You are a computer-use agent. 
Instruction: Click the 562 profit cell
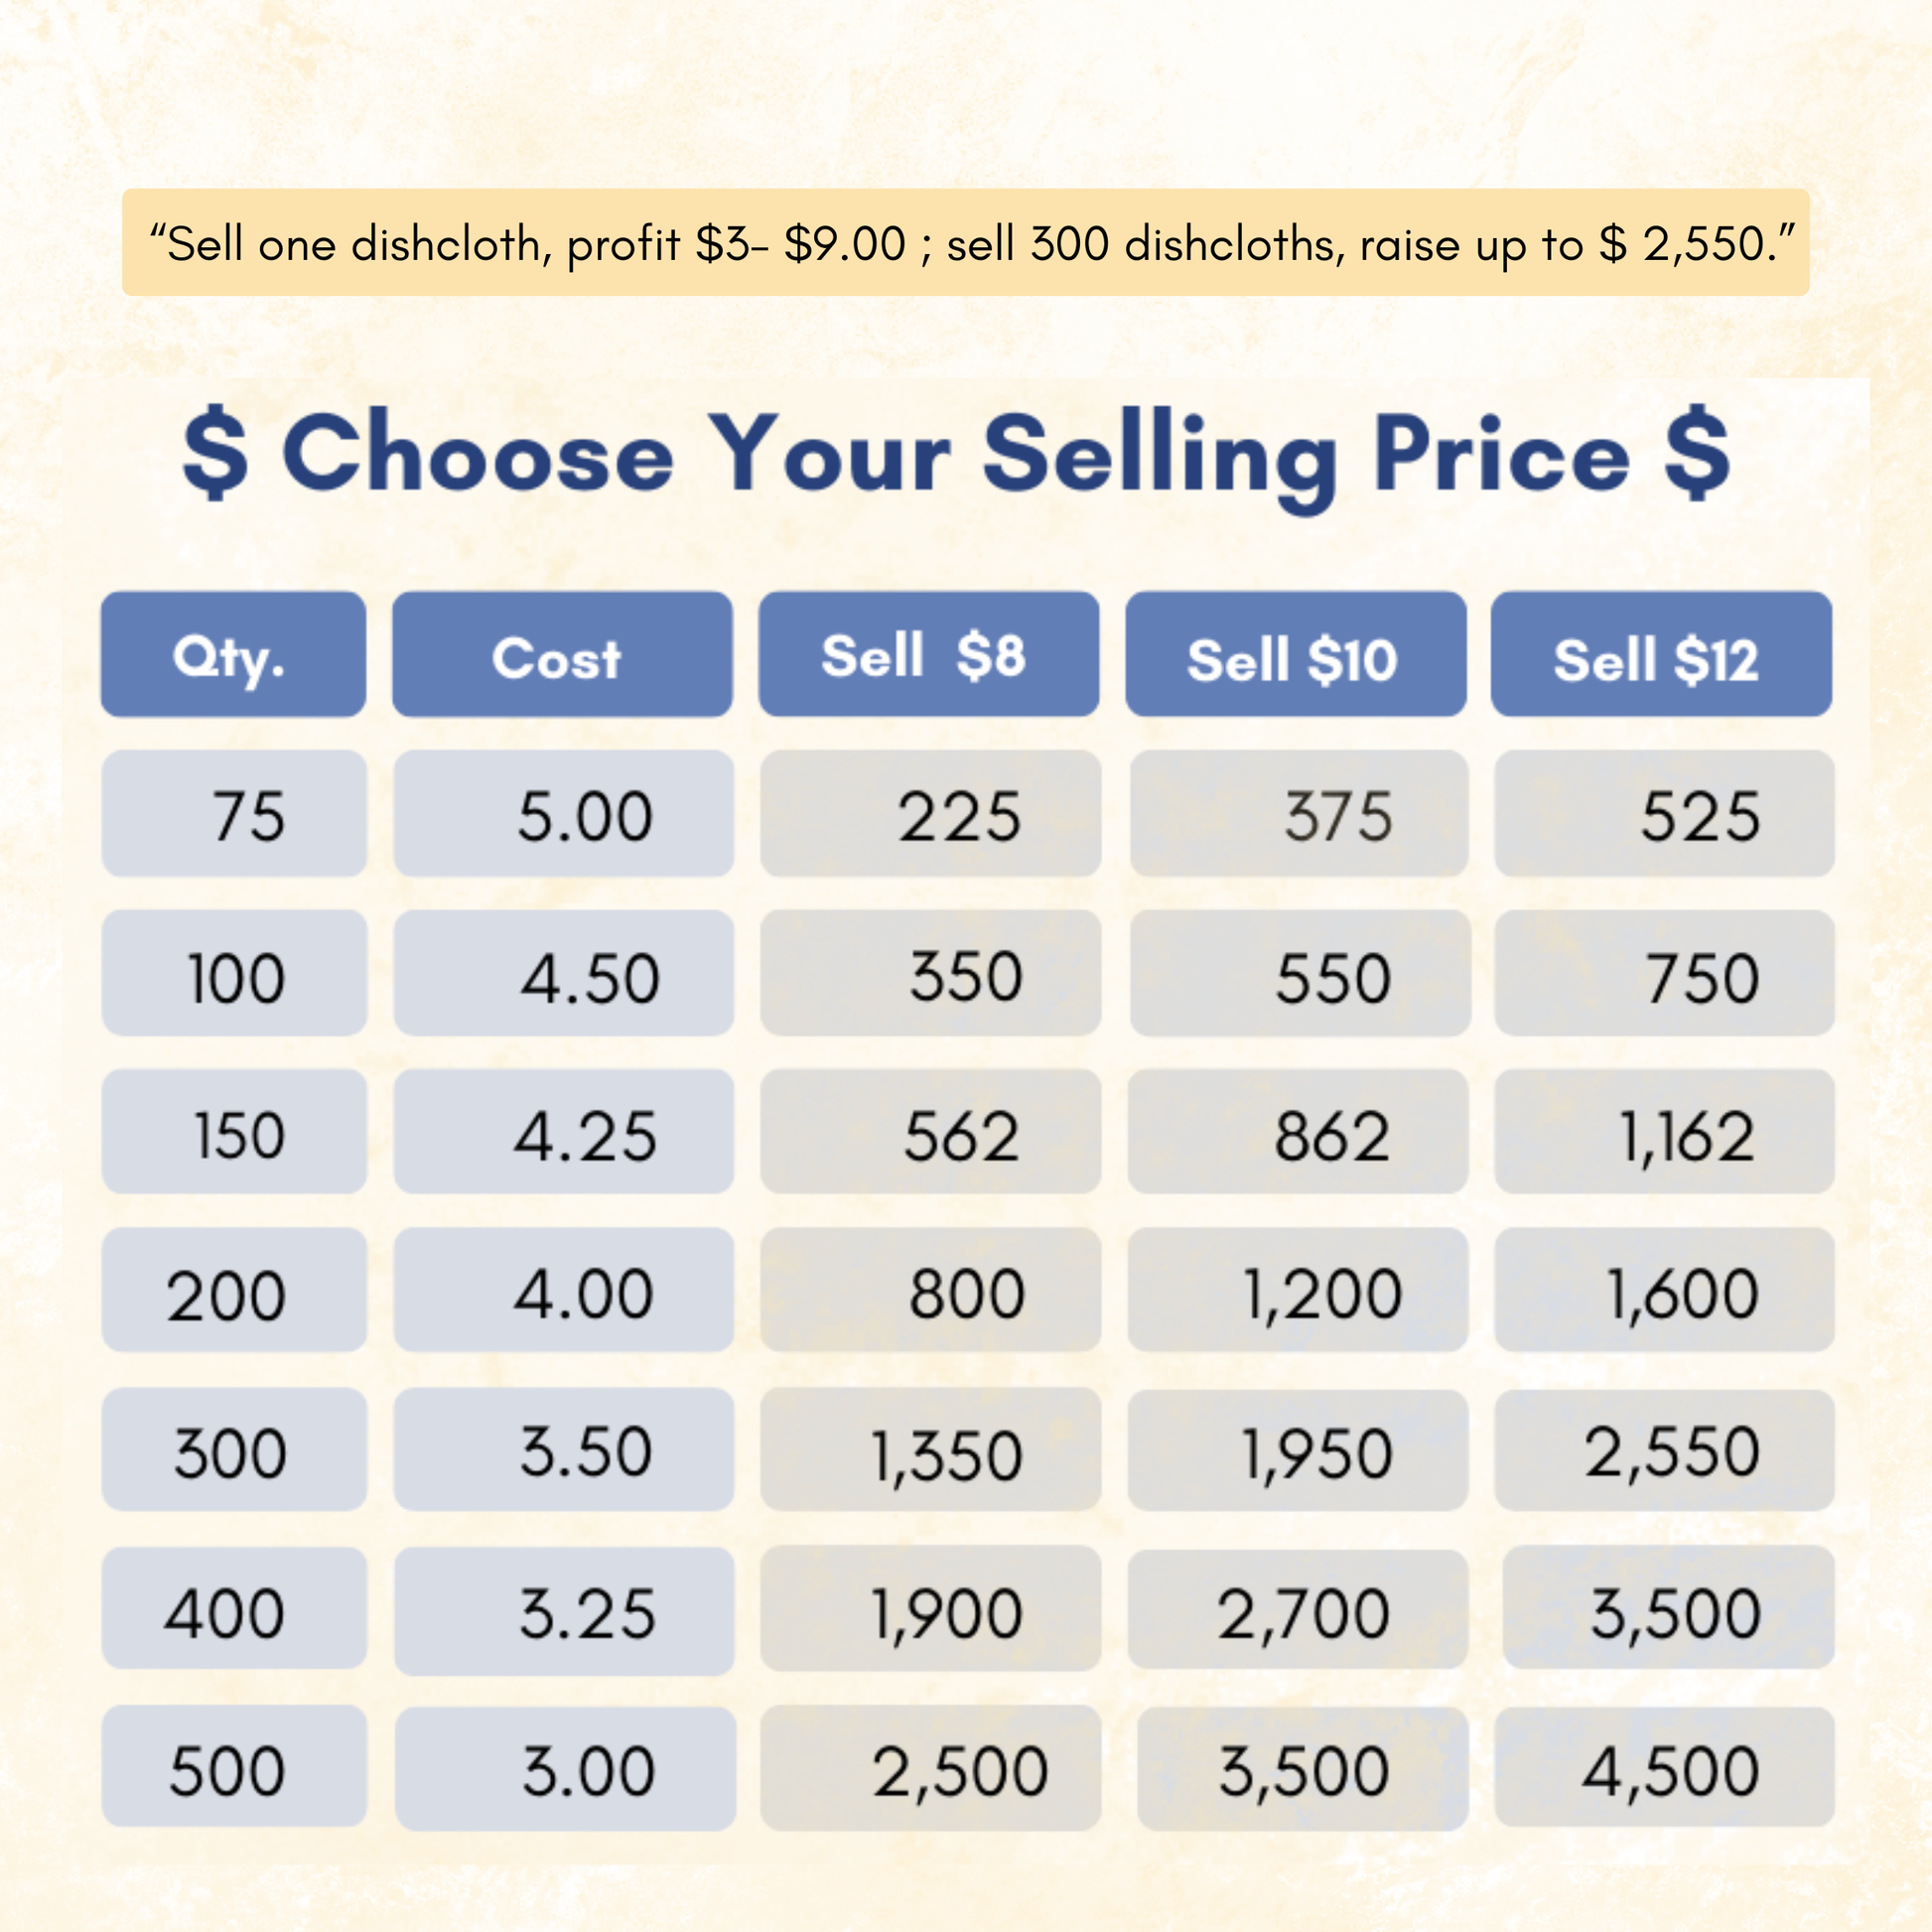tap(930, 1132)
